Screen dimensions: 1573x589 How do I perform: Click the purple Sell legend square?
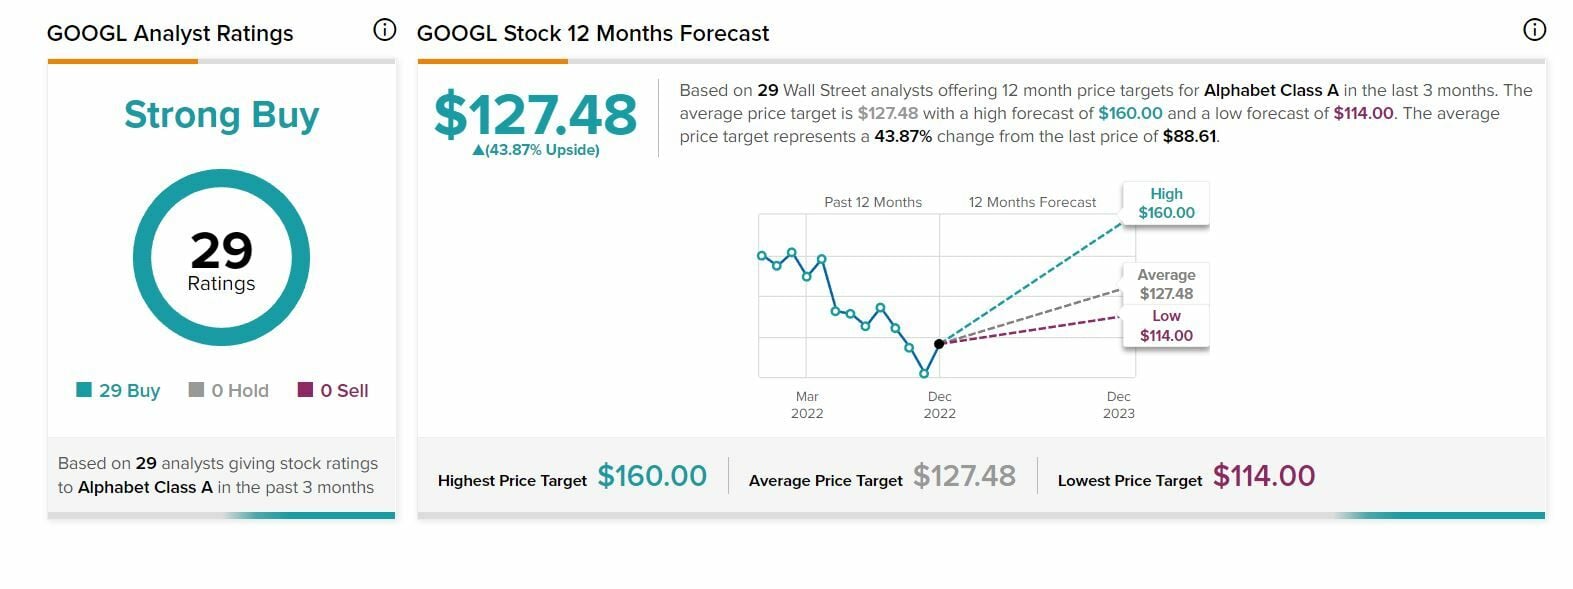pyautogui.click(x=306, y=390)
